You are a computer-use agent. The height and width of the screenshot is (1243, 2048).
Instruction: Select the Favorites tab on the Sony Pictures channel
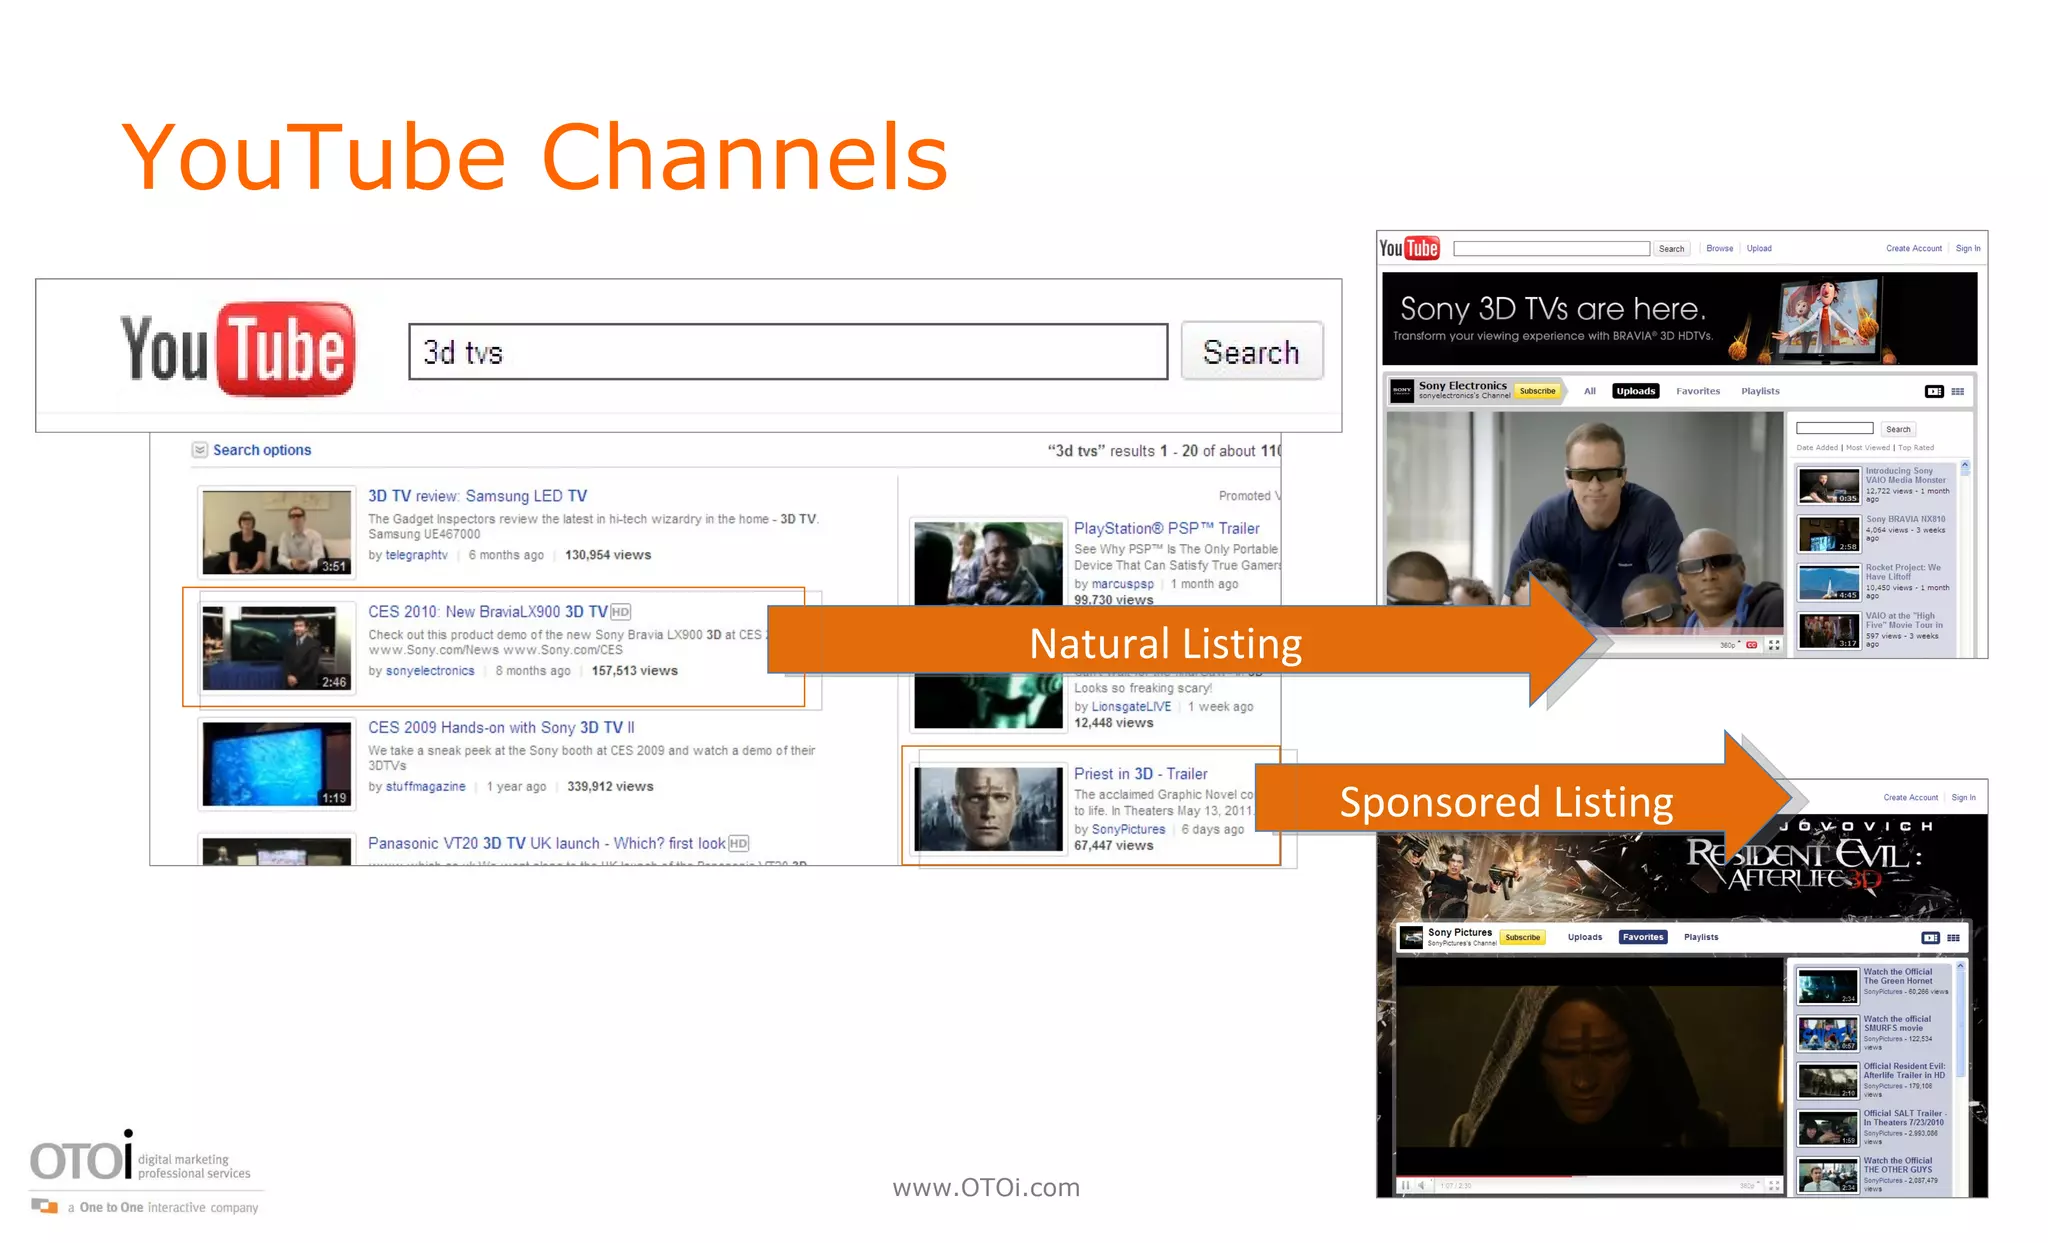coord(1643,937)
